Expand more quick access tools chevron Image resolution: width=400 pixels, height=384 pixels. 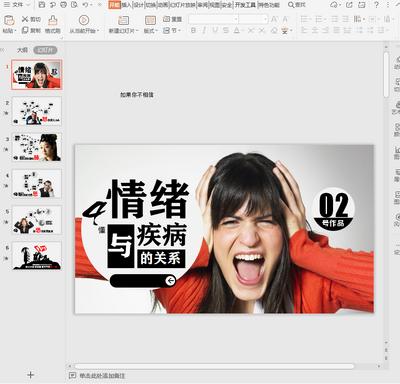coord(100,5)
